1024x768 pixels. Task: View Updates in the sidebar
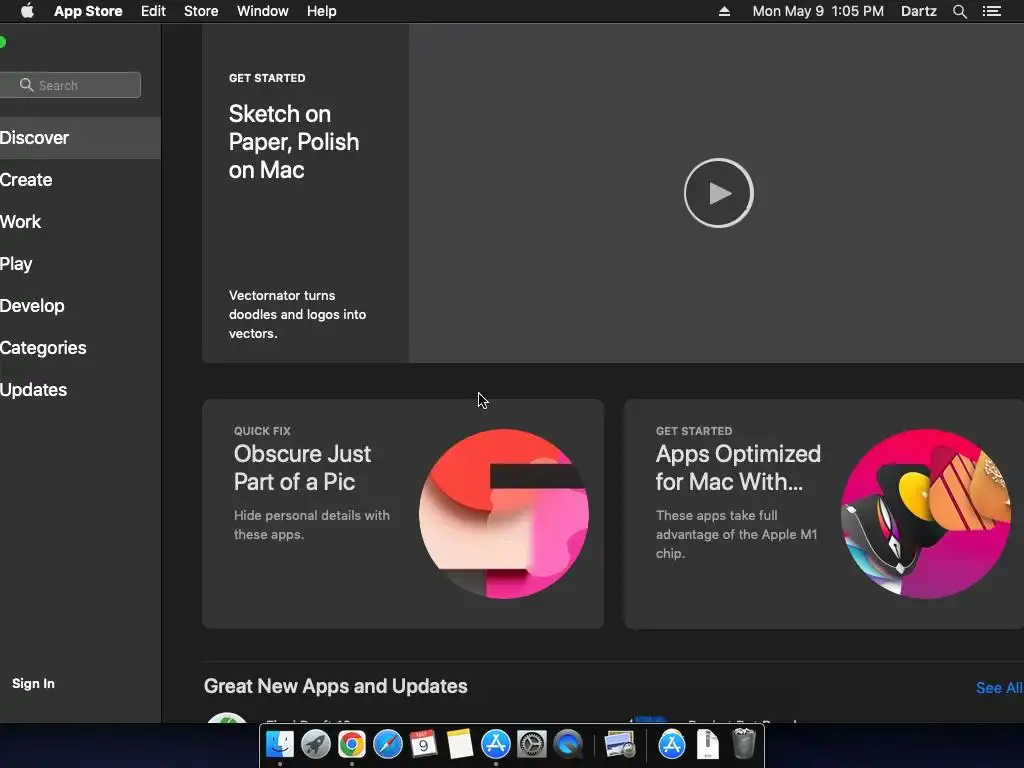(x=80, y=390)
